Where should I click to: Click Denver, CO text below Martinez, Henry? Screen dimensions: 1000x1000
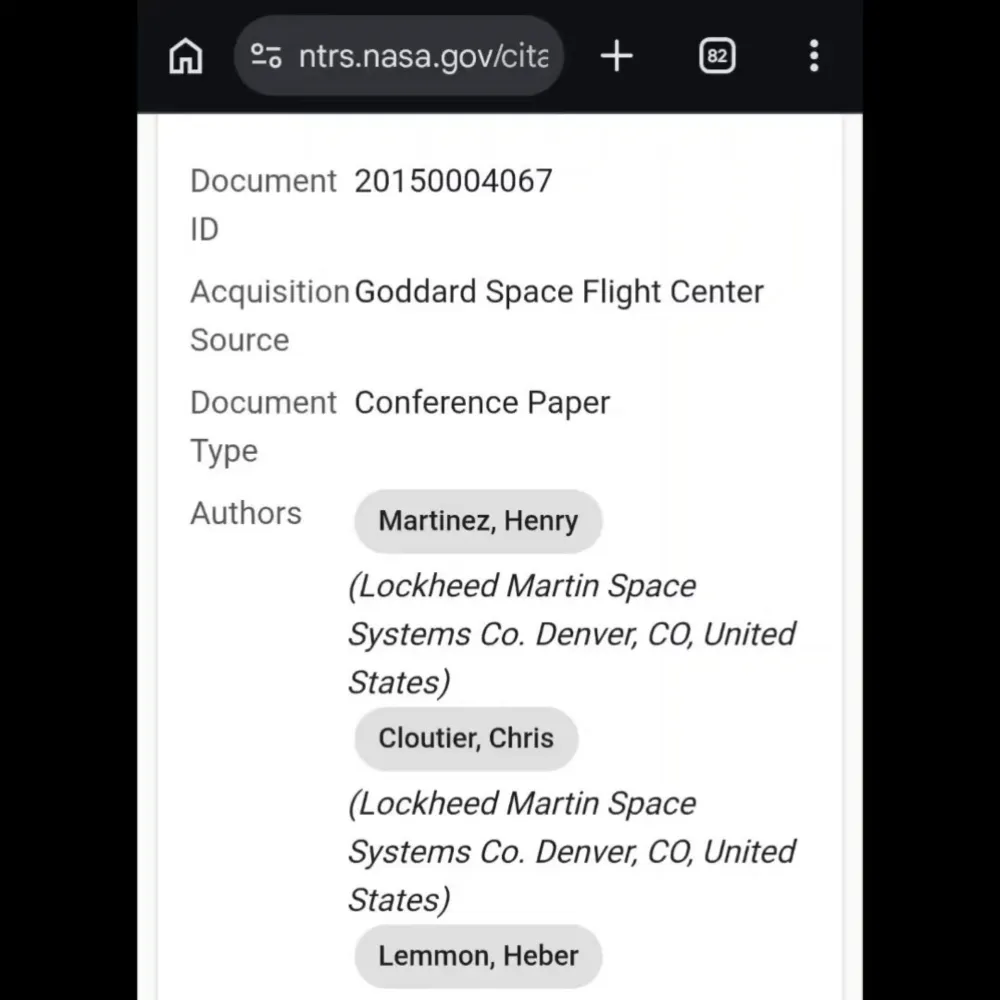614,634
